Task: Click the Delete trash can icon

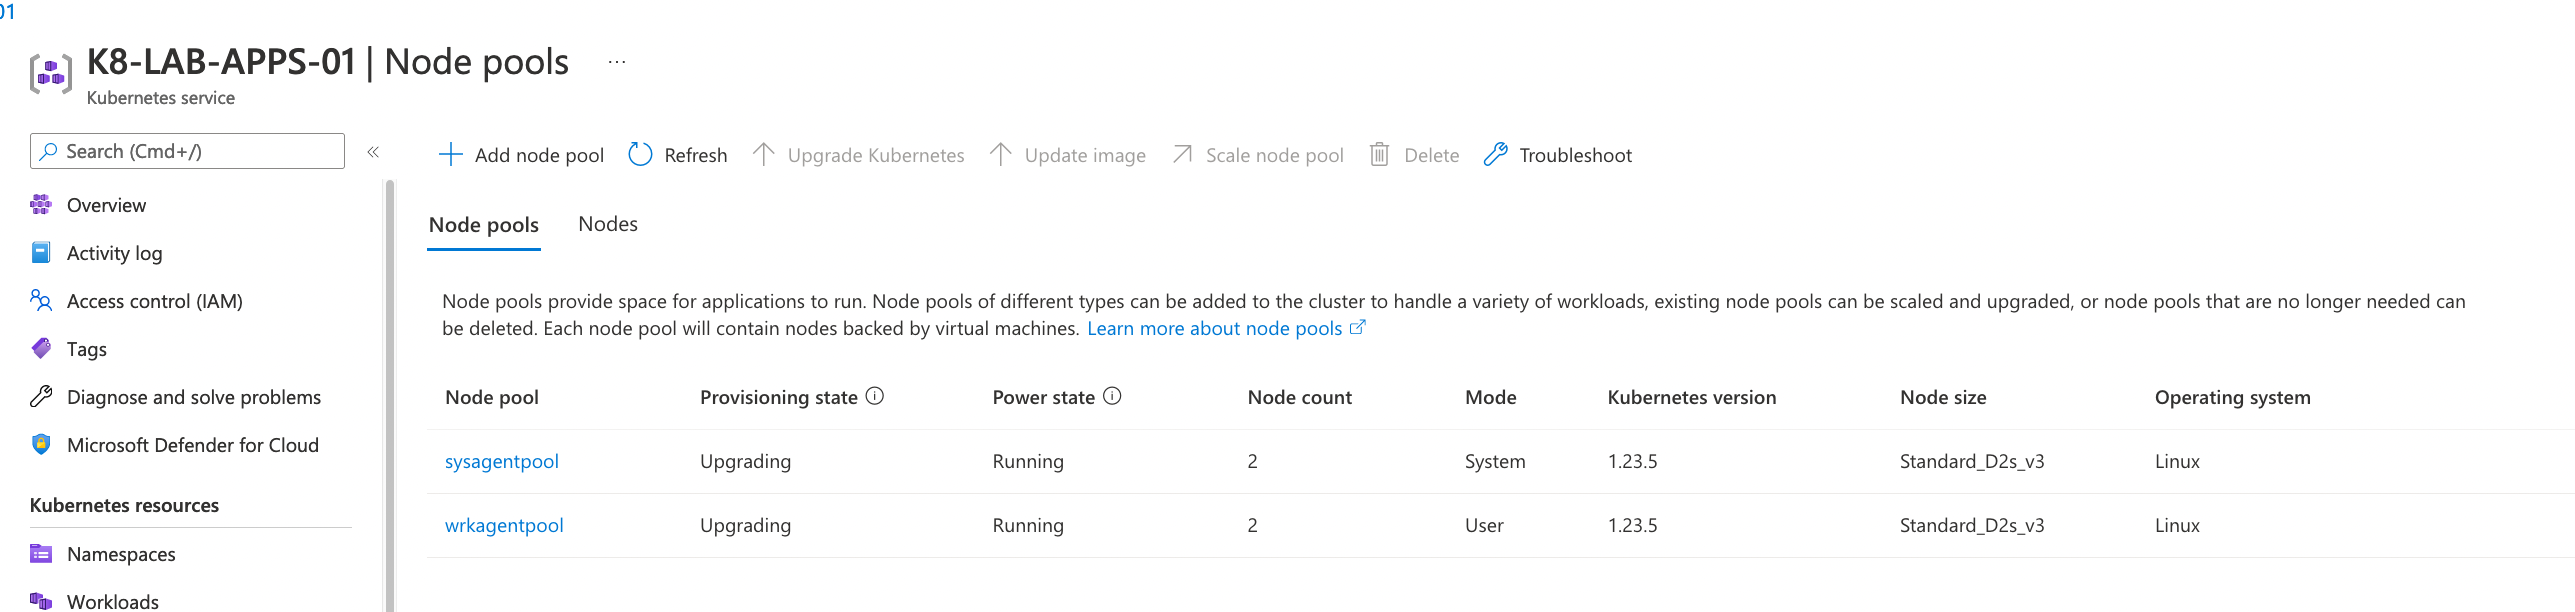Action: [1380, 155]
